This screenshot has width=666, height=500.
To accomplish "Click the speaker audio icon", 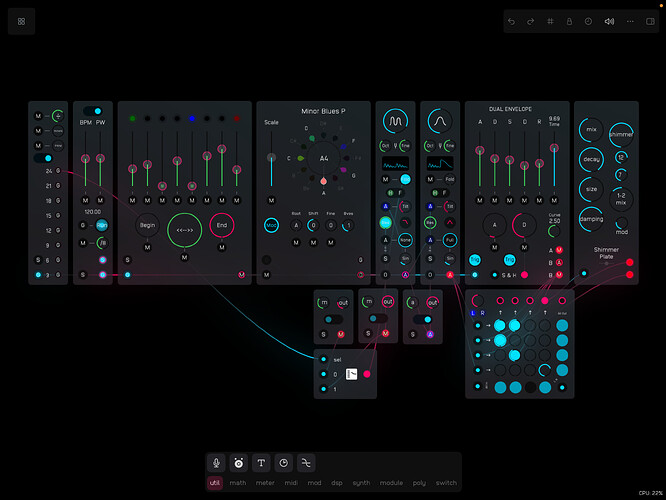I will [x=609, y=21].
